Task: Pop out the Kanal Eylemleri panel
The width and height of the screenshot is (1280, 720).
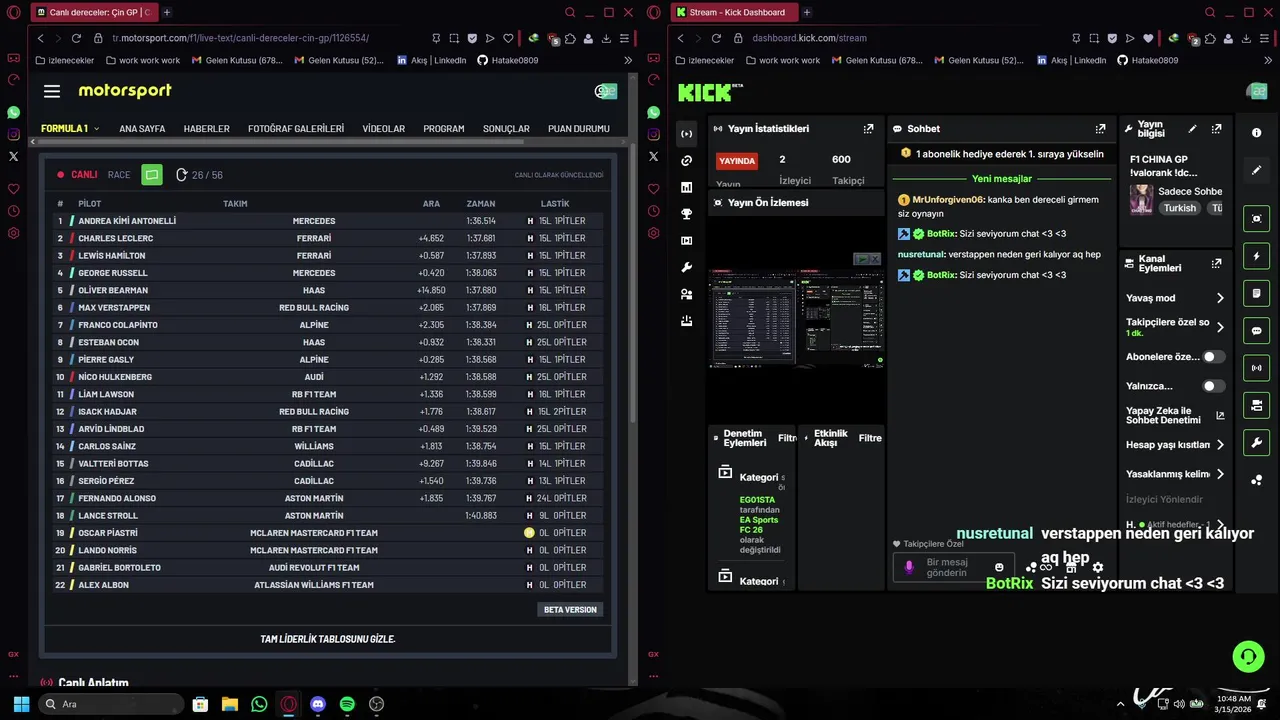Action: (1216, 263)
